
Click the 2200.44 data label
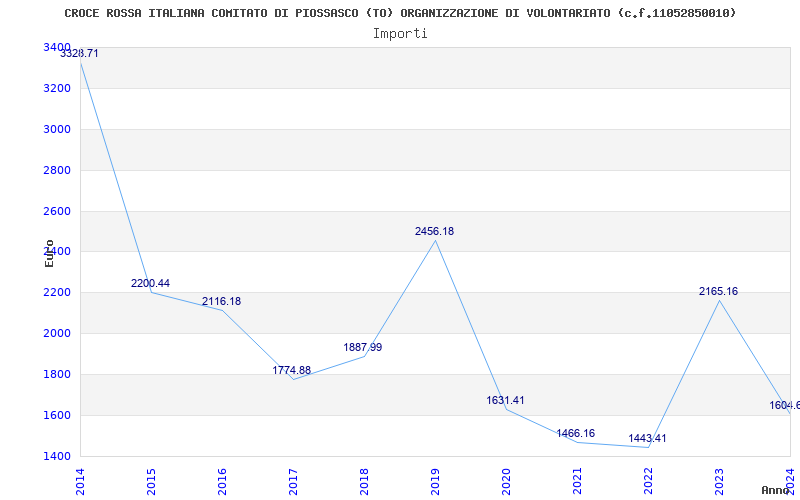coord(151,284)
